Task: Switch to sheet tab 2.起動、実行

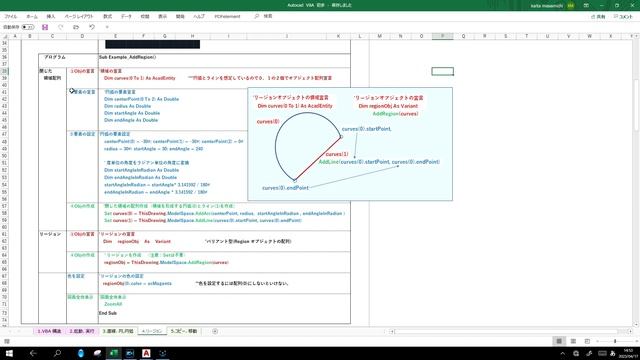Action: 82,331
